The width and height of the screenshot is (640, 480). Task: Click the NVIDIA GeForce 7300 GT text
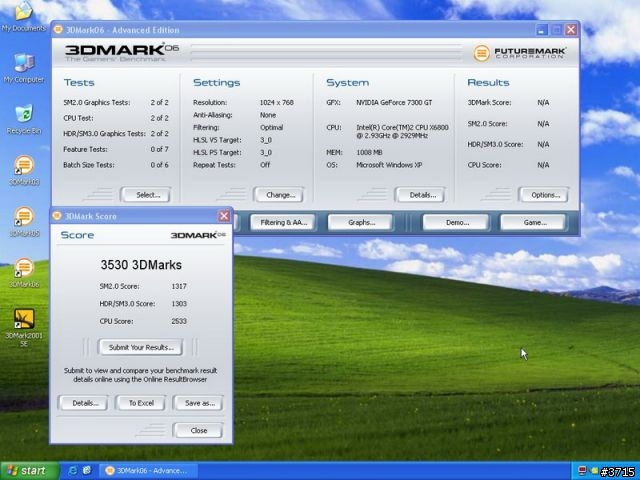(394, 102)
